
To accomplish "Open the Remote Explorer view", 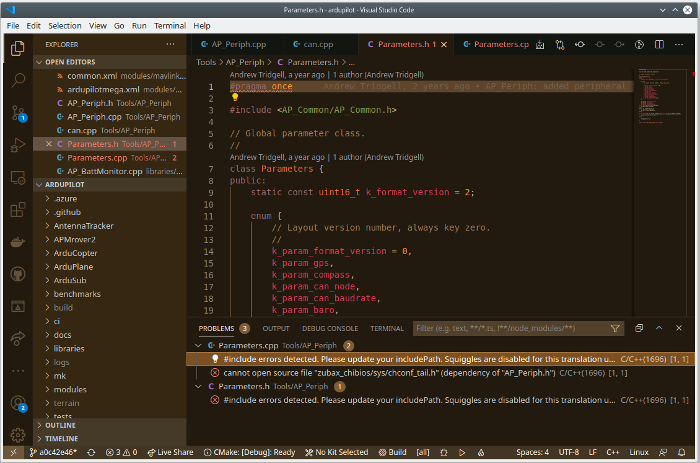I will (17, 178).
